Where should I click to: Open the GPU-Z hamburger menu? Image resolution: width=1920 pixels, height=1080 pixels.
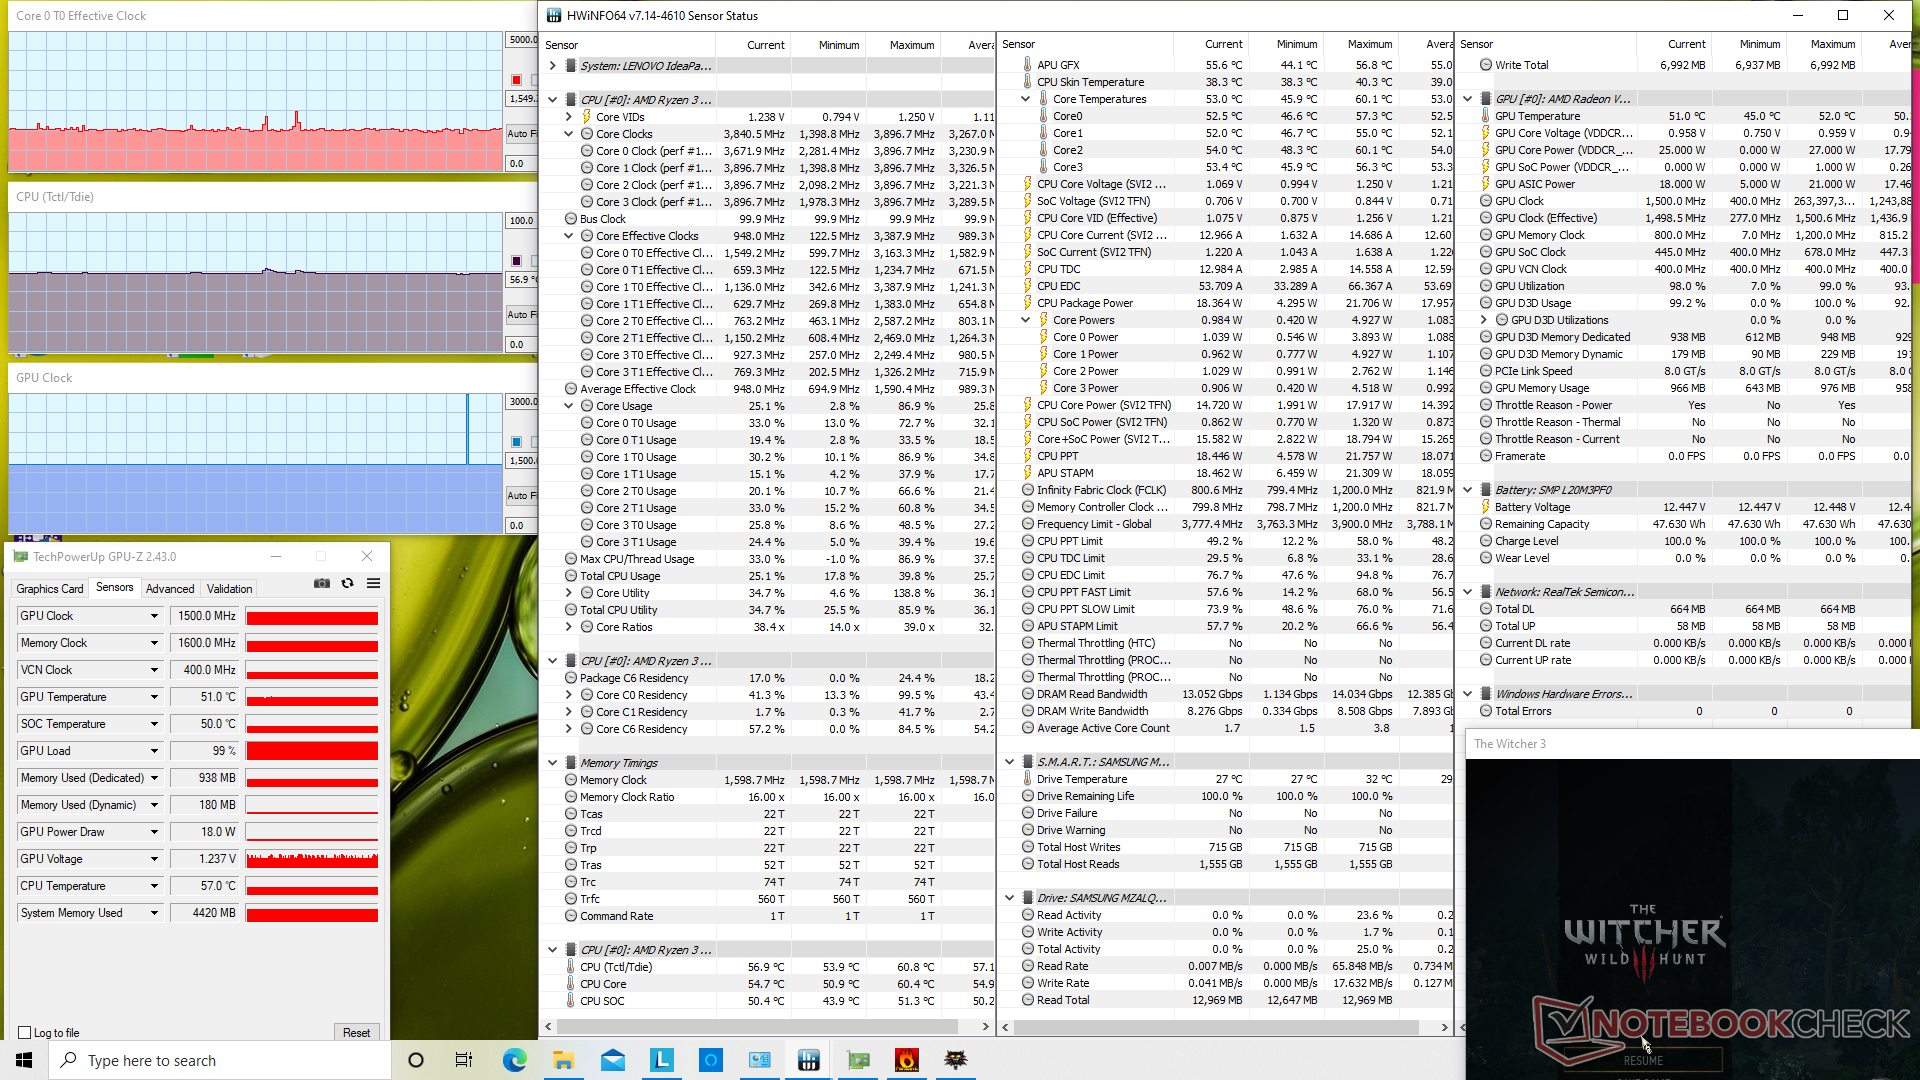coord(373,583)
